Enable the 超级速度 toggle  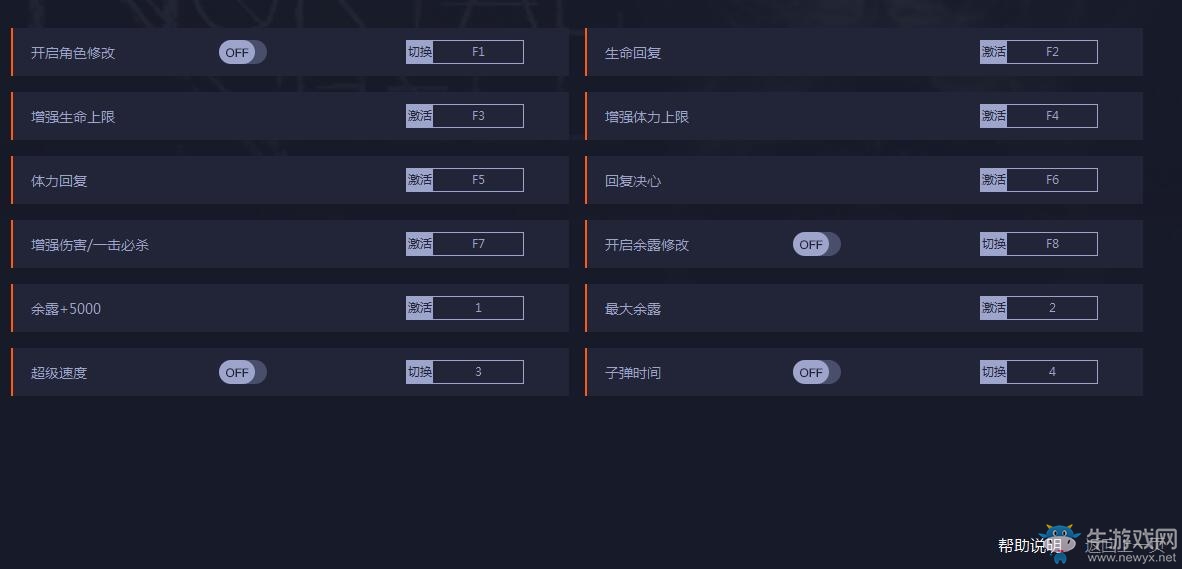pos(243,372)
